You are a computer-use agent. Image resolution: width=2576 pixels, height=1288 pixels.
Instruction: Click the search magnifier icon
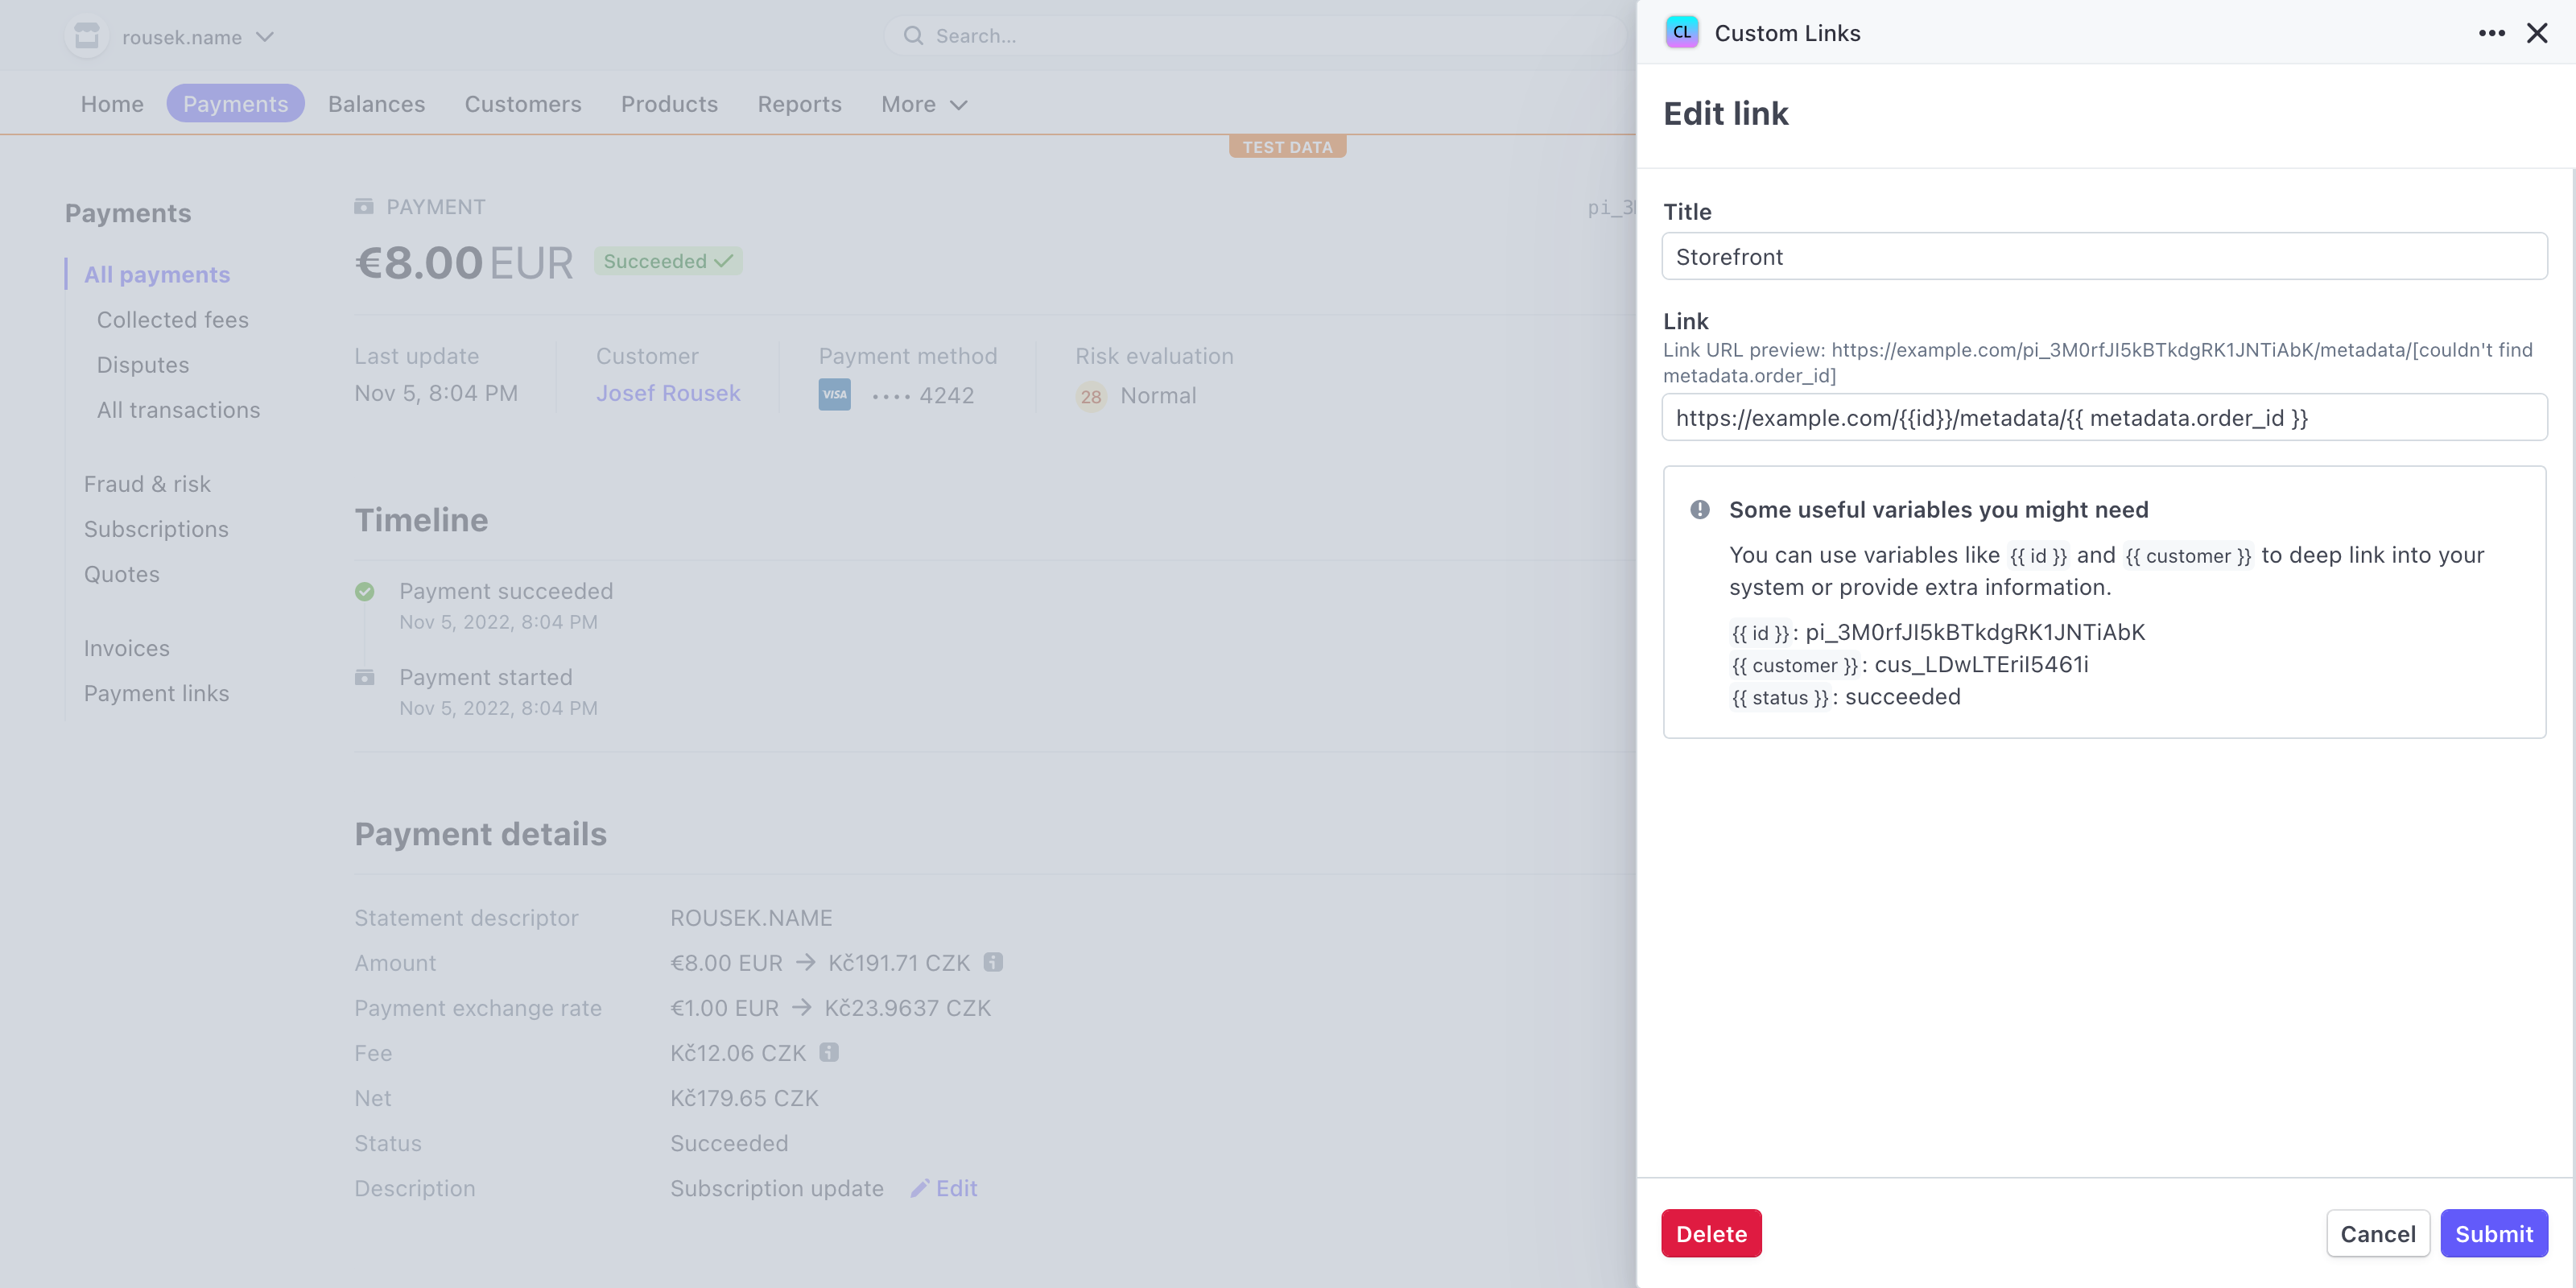[x=913, y=35]
